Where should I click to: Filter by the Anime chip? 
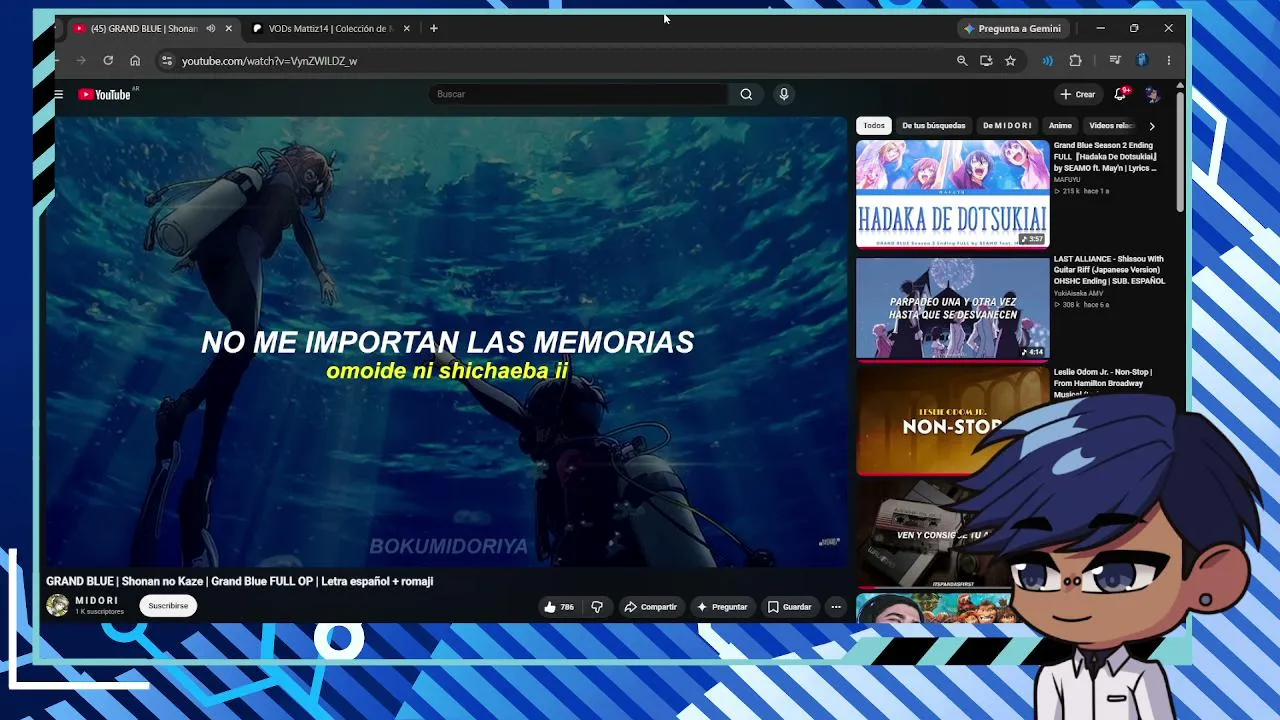pyautogui.click(x=1060, y=126)
